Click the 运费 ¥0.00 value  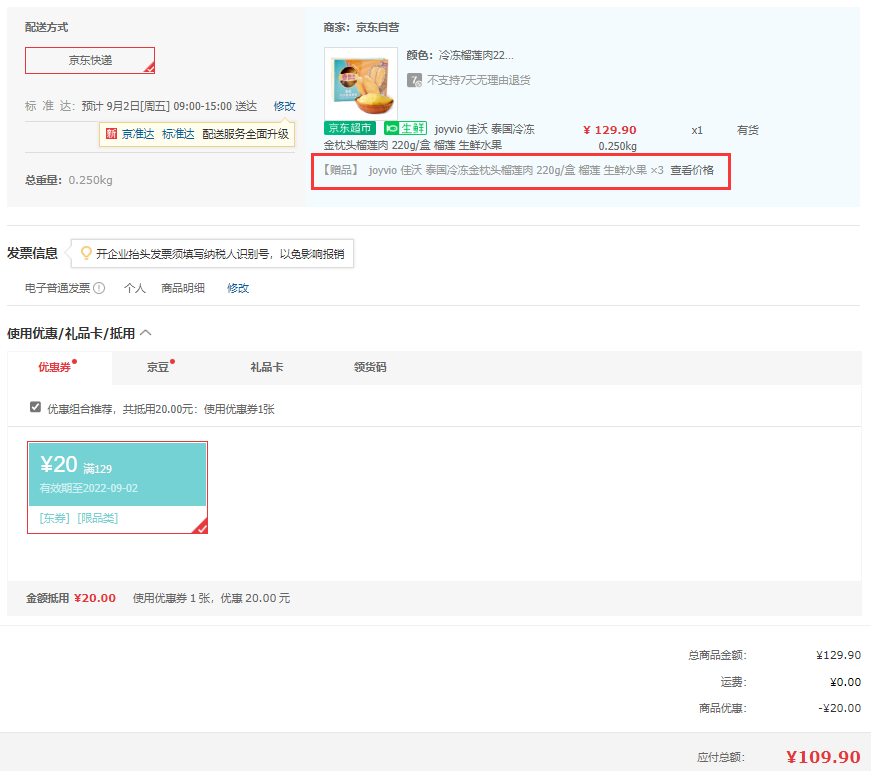pos(845,682)
